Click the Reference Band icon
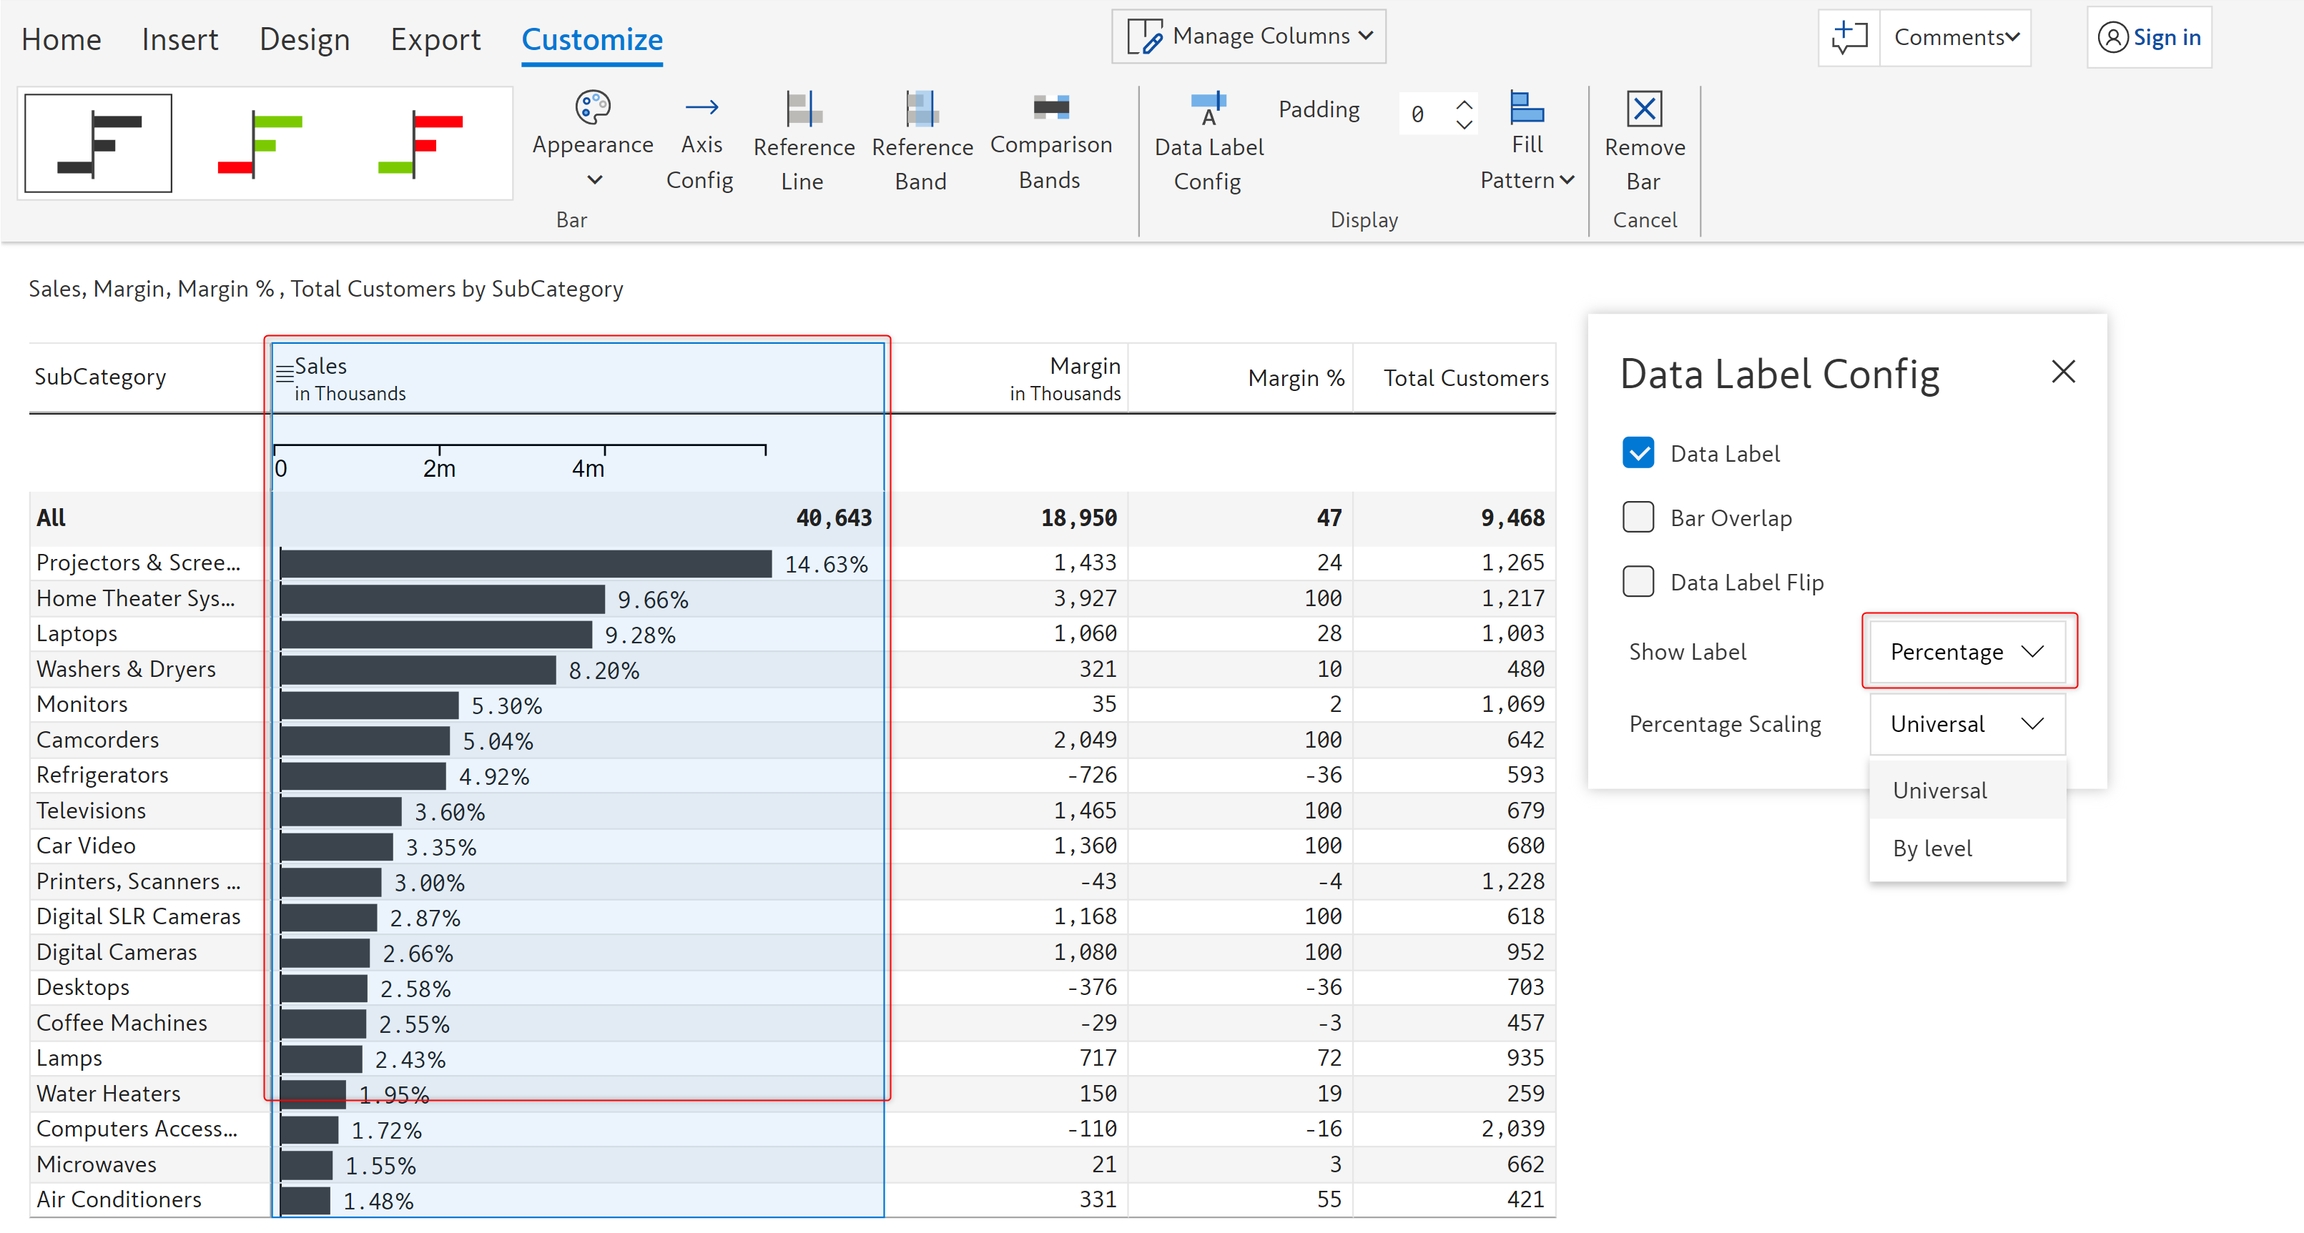 pyautogui.click(x=921, y=109)
